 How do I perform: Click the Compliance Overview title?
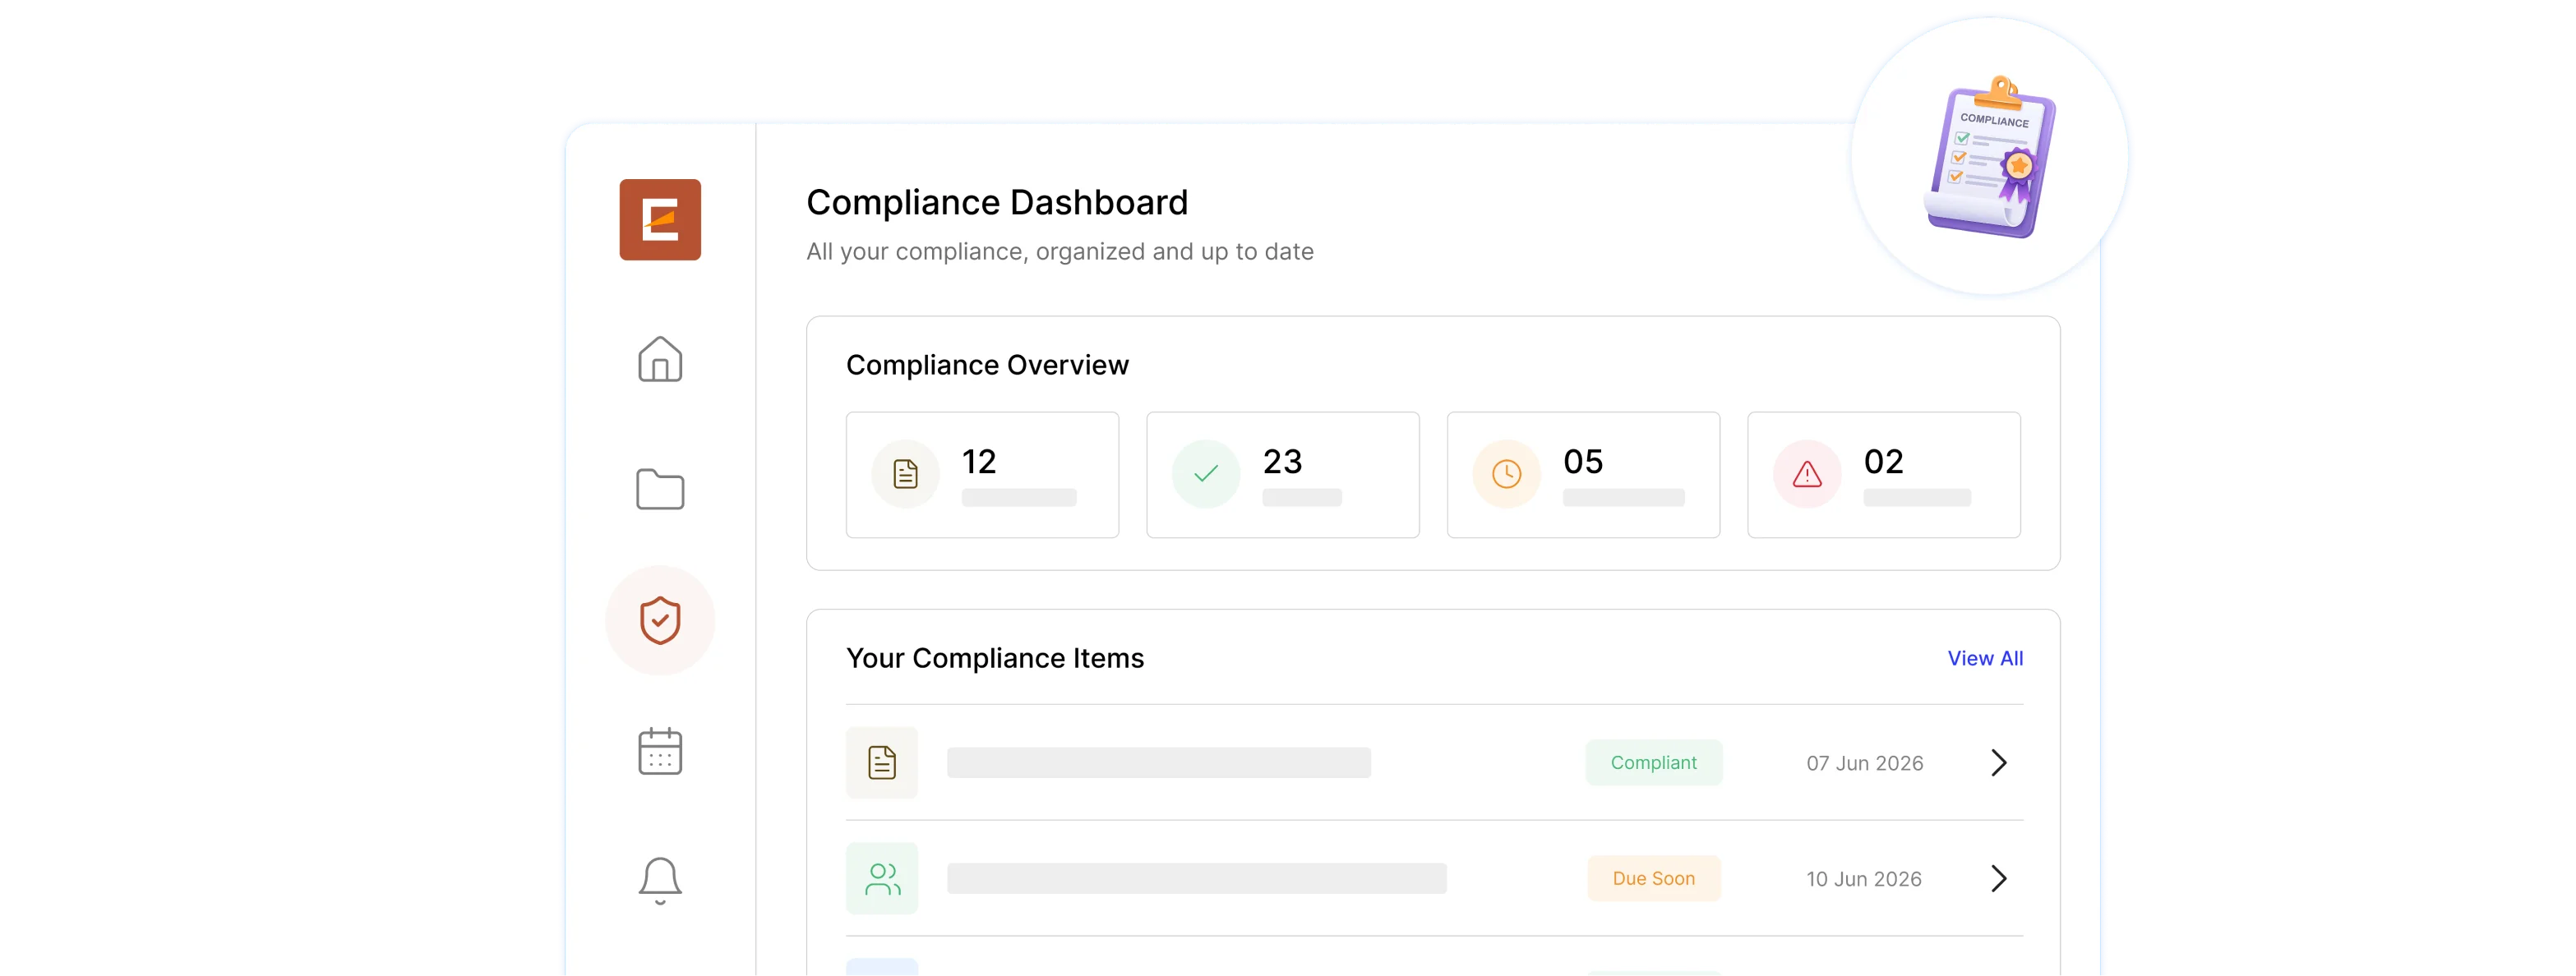tap(987, 365)
